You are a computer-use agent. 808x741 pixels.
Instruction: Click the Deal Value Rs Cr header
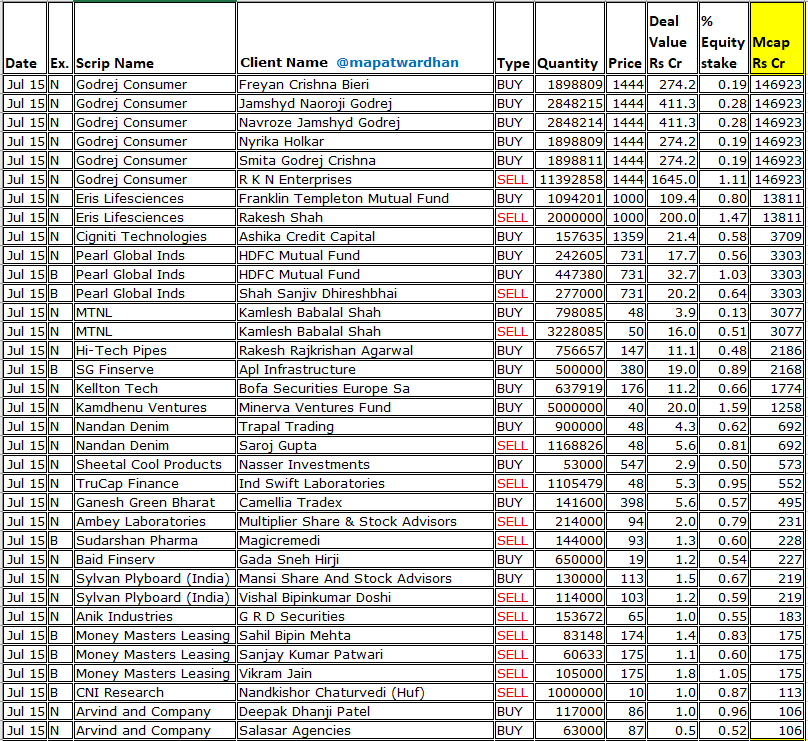click(672, 38)
